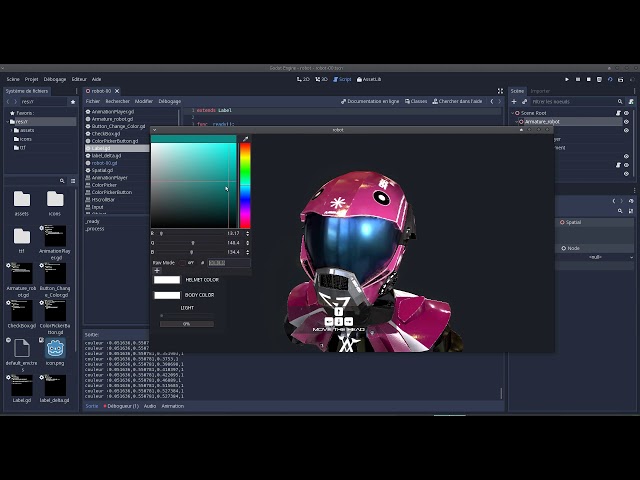Open the main Débogage menu
Screen dimensions: 640x480
(55, 79)
